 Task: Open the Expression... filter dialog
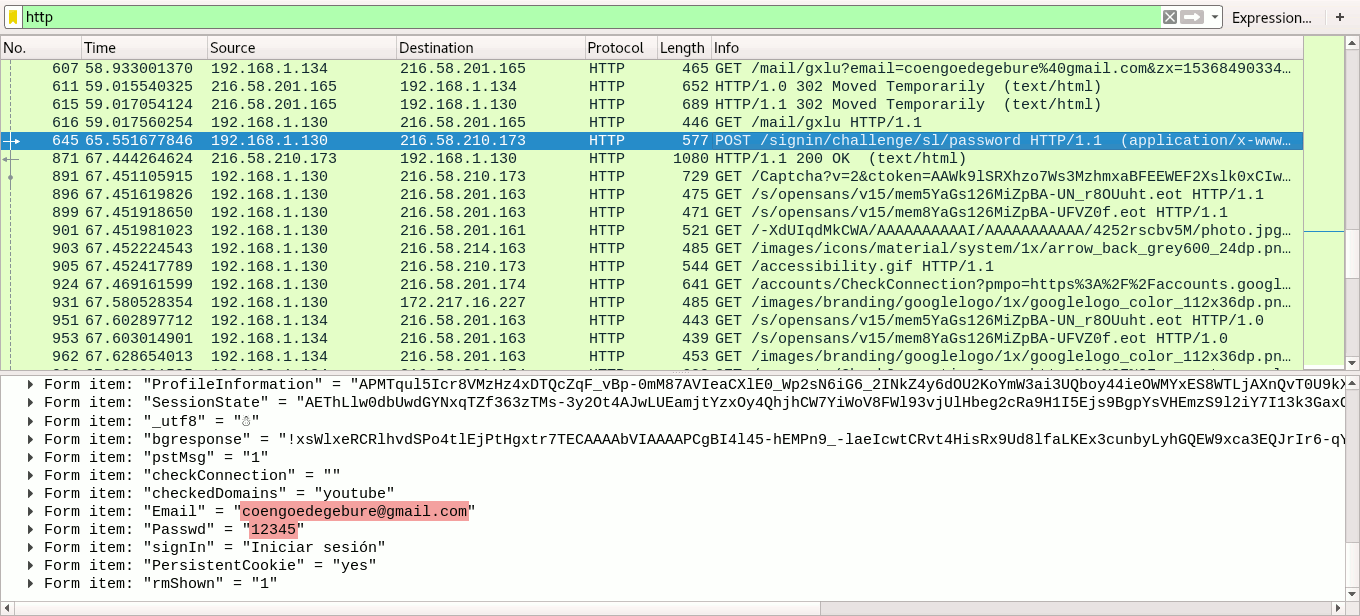point(1271,17)
